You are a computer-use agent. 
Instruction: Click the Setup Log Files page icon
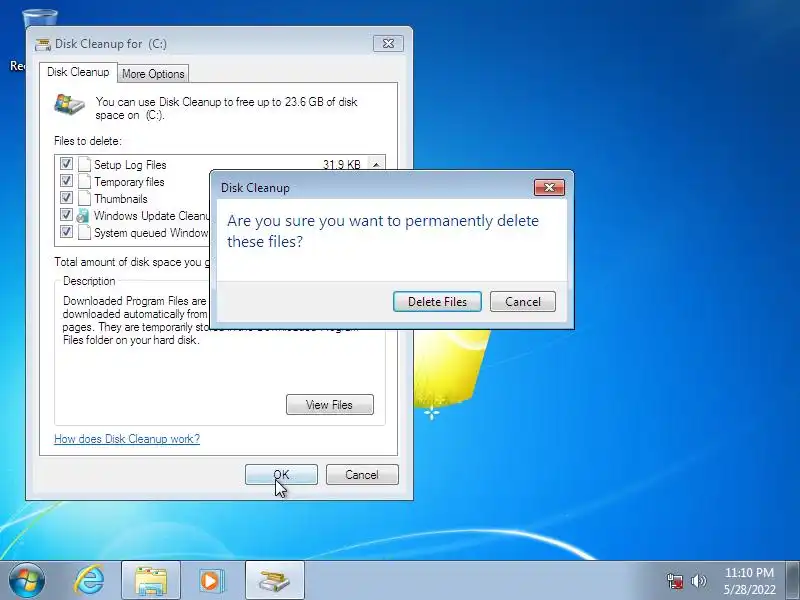(85, 164)
